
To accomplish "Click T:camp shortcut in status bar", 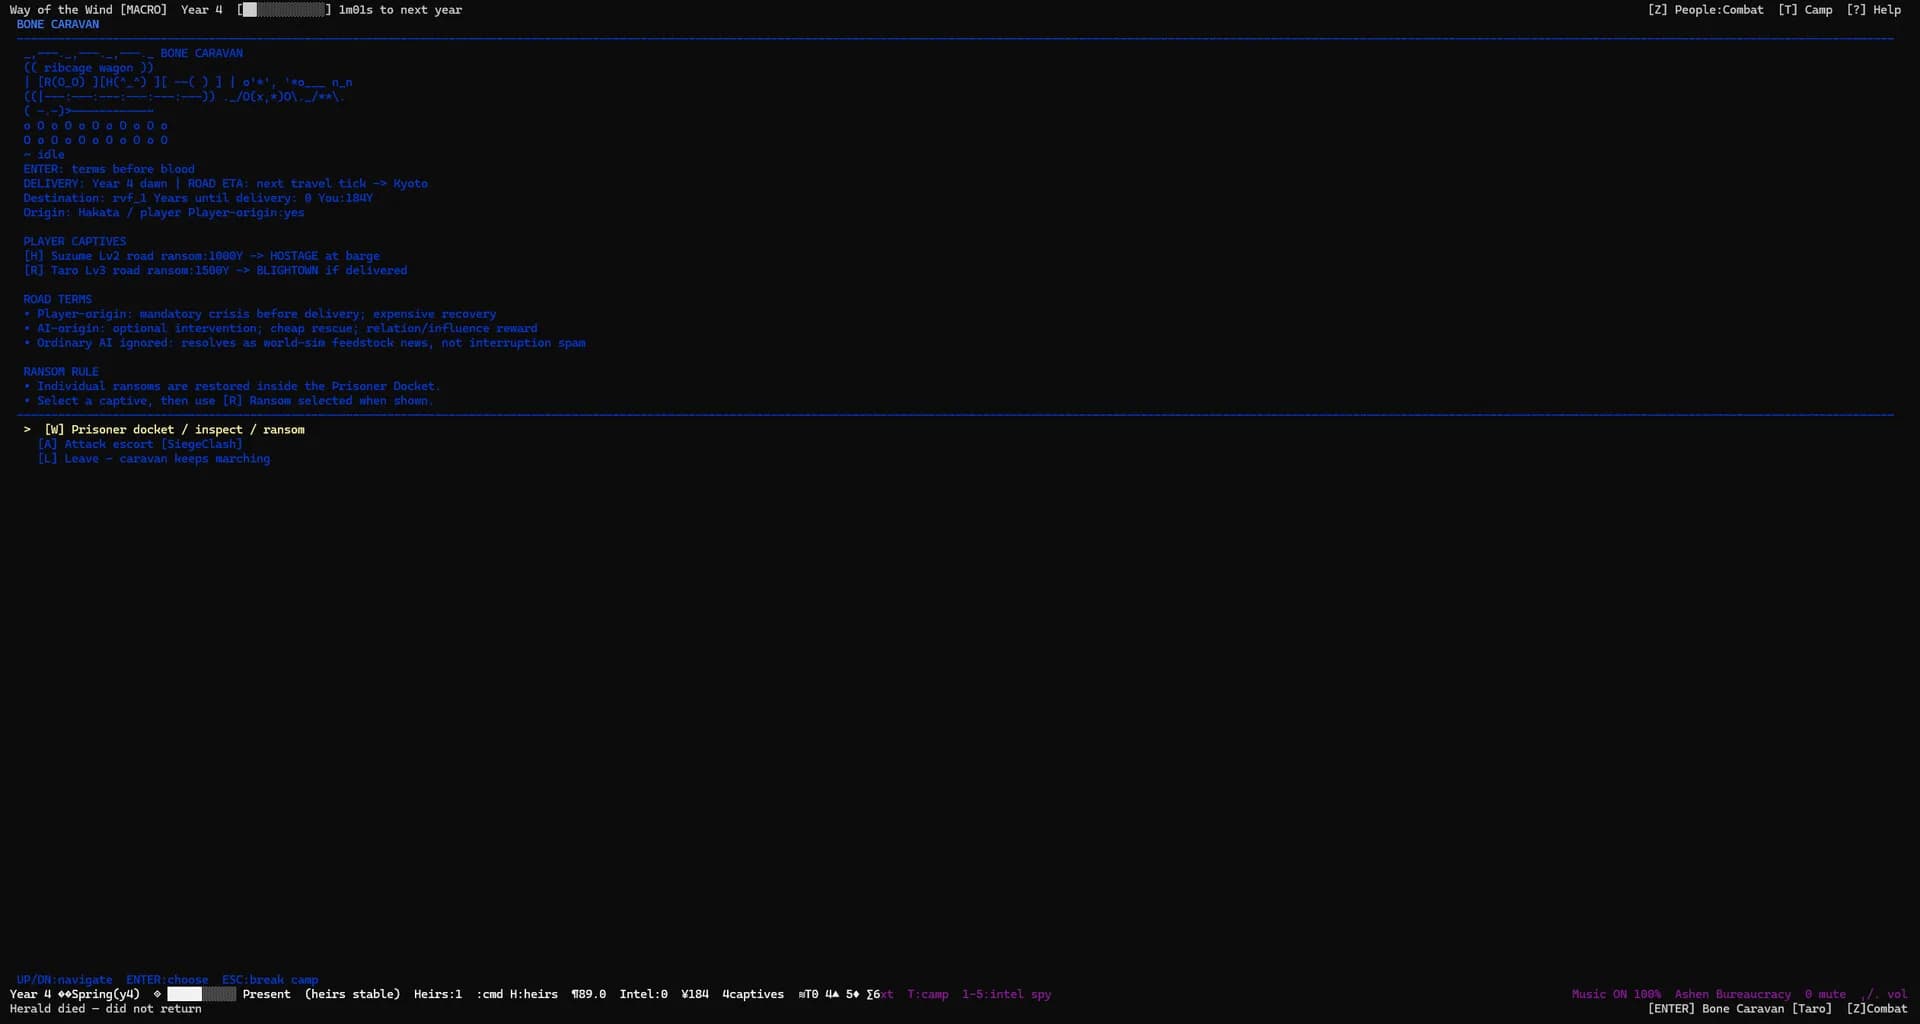I will (x=928, y=995).
